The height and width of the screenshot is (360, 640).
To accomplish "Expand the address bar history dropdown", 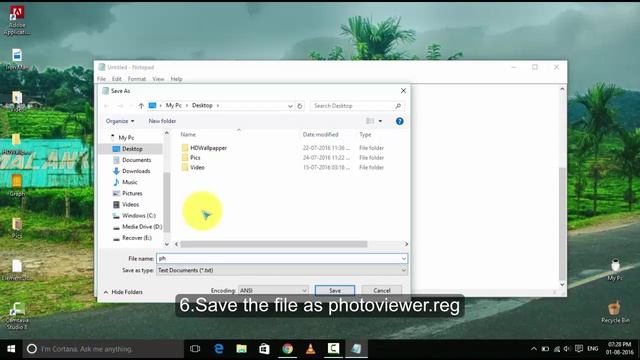I will pos(290,106).
